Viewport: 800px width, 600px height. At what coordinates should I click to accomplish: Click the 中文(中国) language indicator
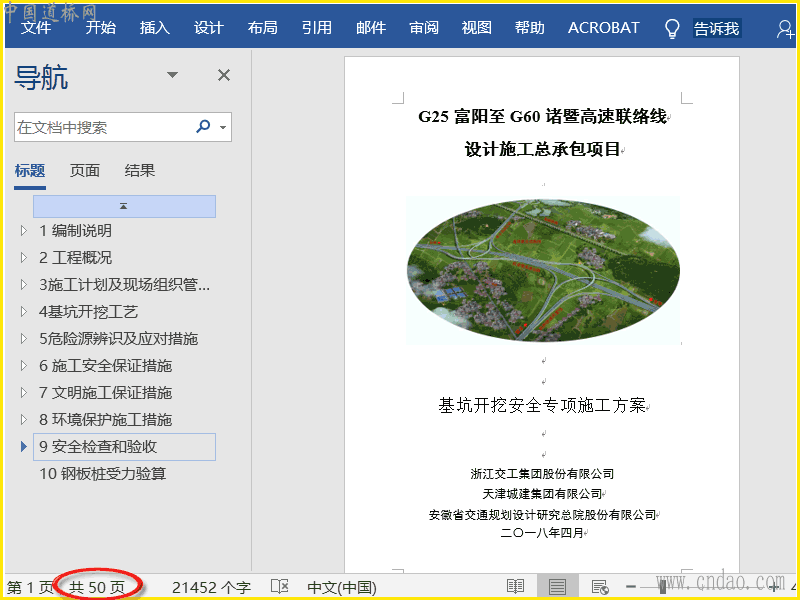(x=341, y=587)
